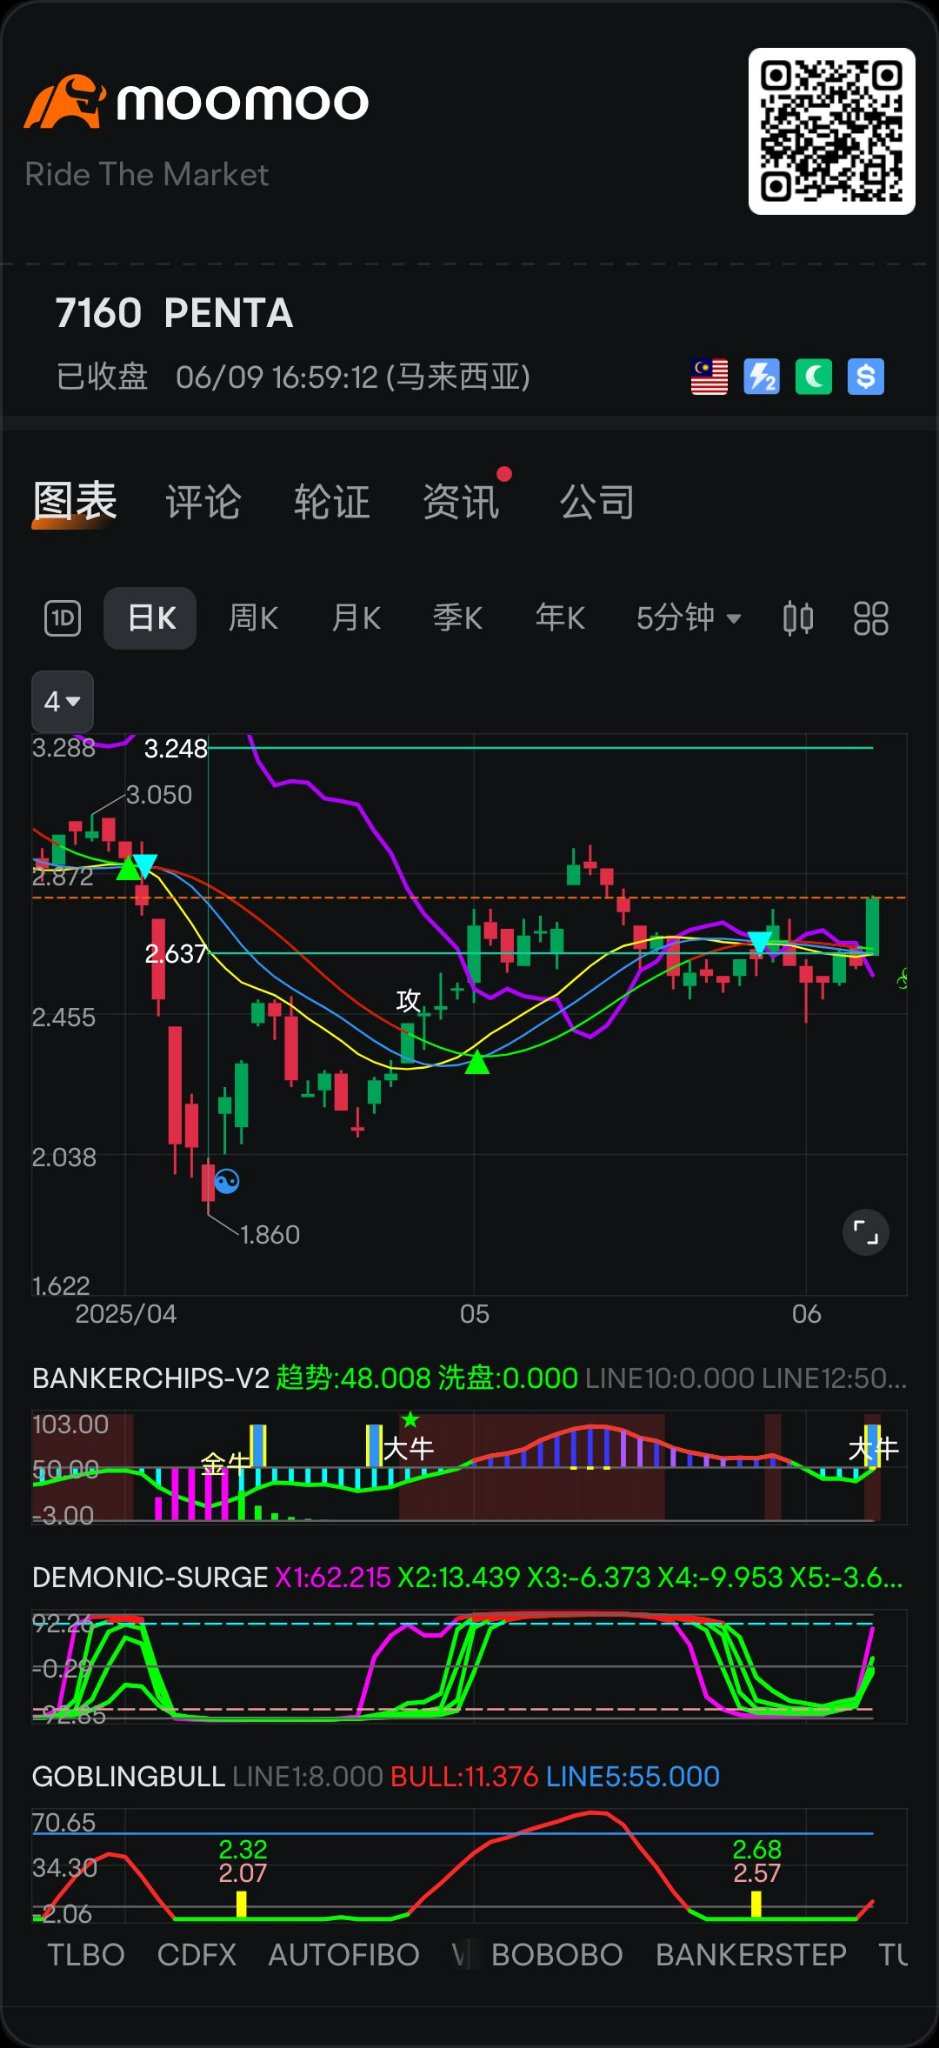Open the 资讯 tab
939x2048 pixels.
461,502
